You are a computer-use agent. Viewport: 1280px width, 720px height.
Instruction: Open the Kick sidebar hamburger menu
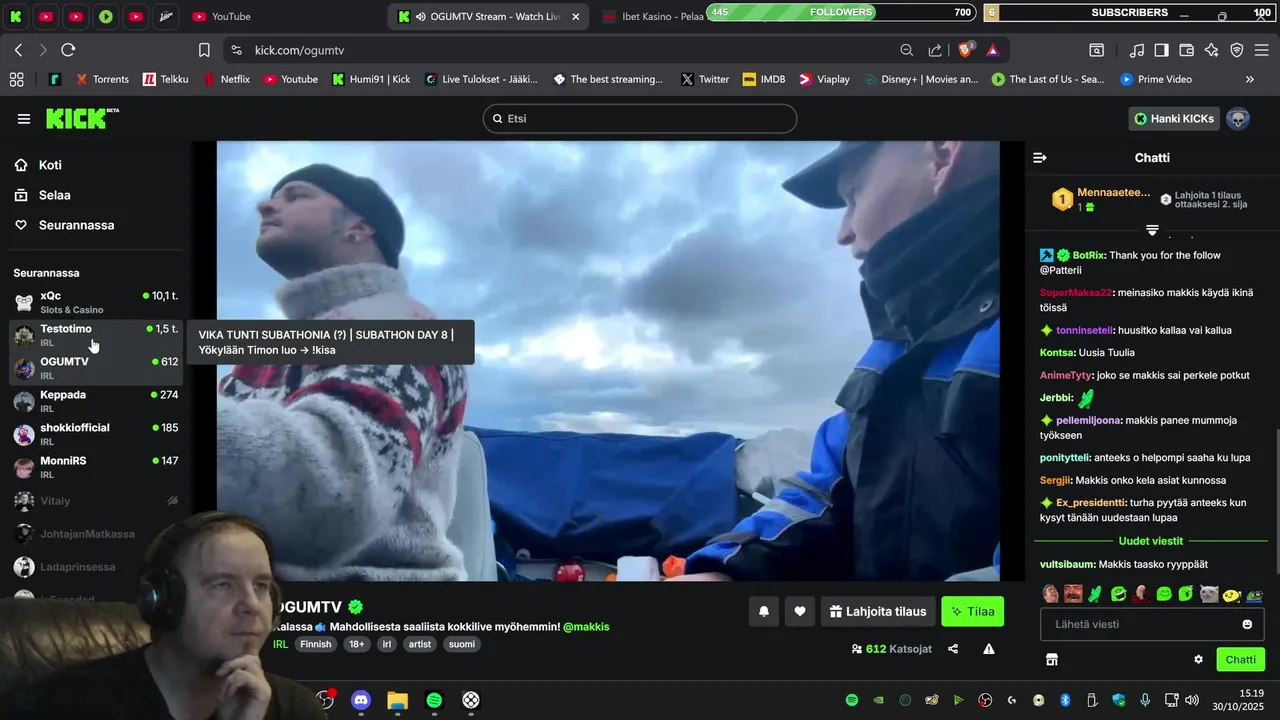click(24, 119)
